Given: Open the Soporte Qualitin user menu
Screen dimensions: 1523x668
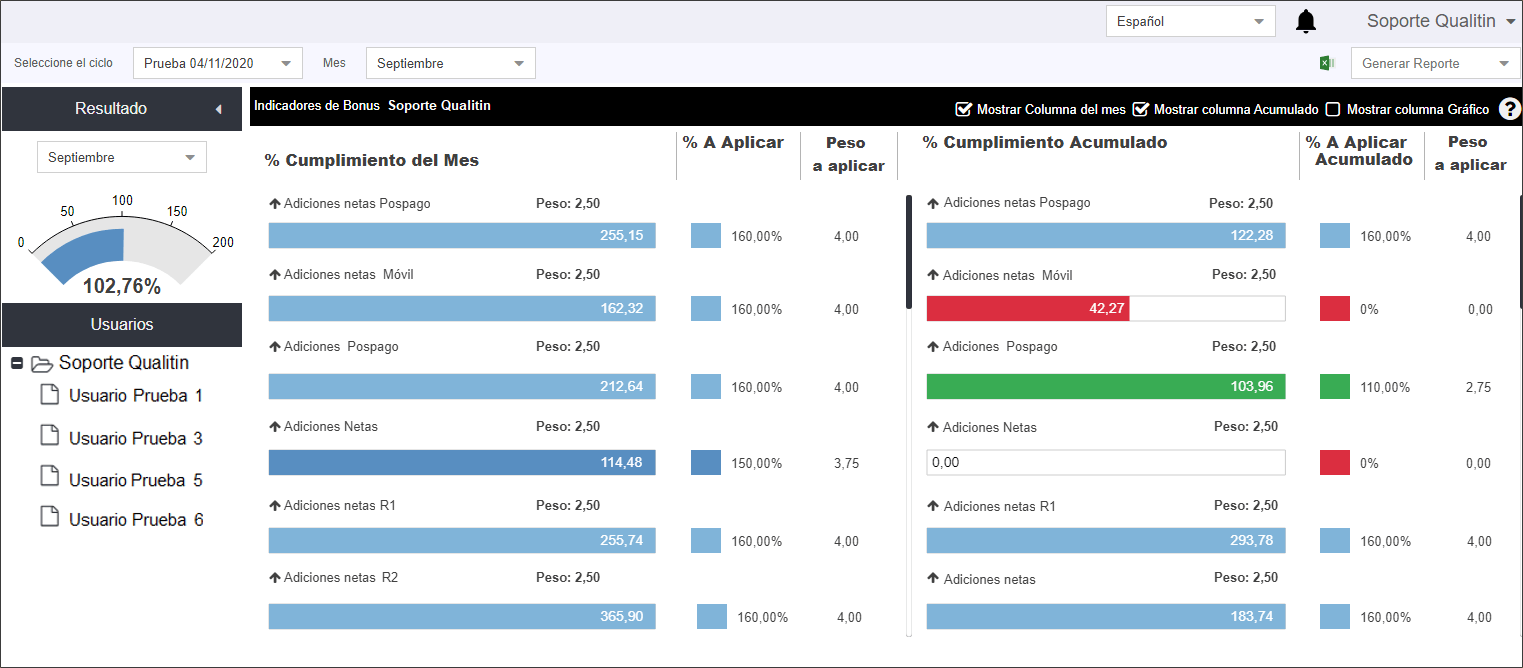Looking at the screenshot, I should [1441, 21].
